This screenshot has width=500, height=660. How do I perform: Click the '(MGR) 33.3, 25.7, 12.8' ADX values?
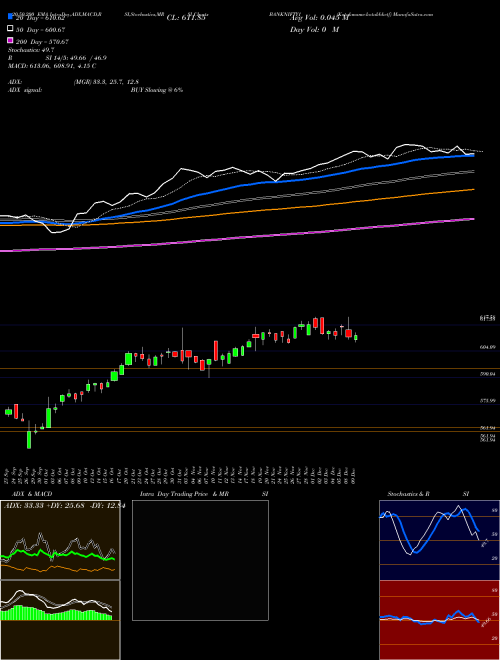pyautogui.click(x=106, y=82)
